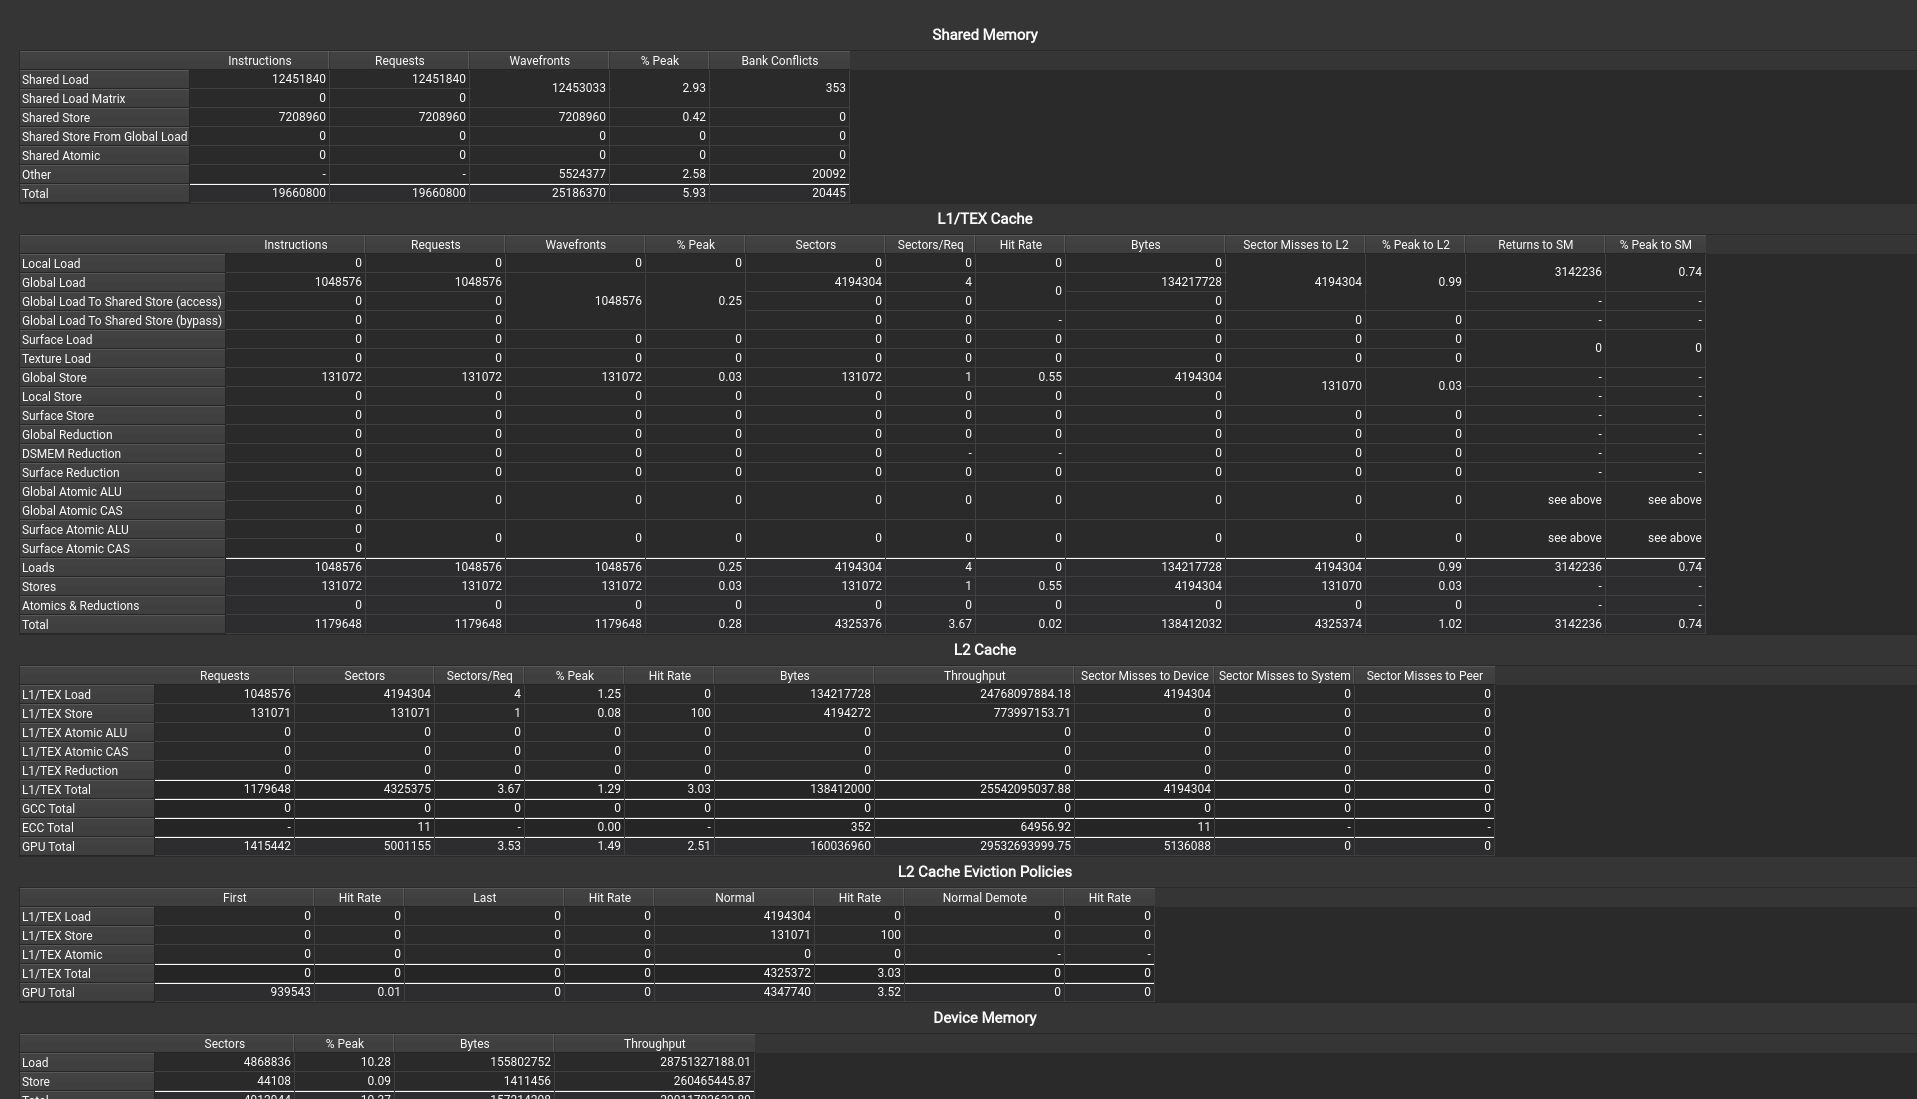Select the ECC Total row label
The image size is (1917, 1099).
coord(47,828)
